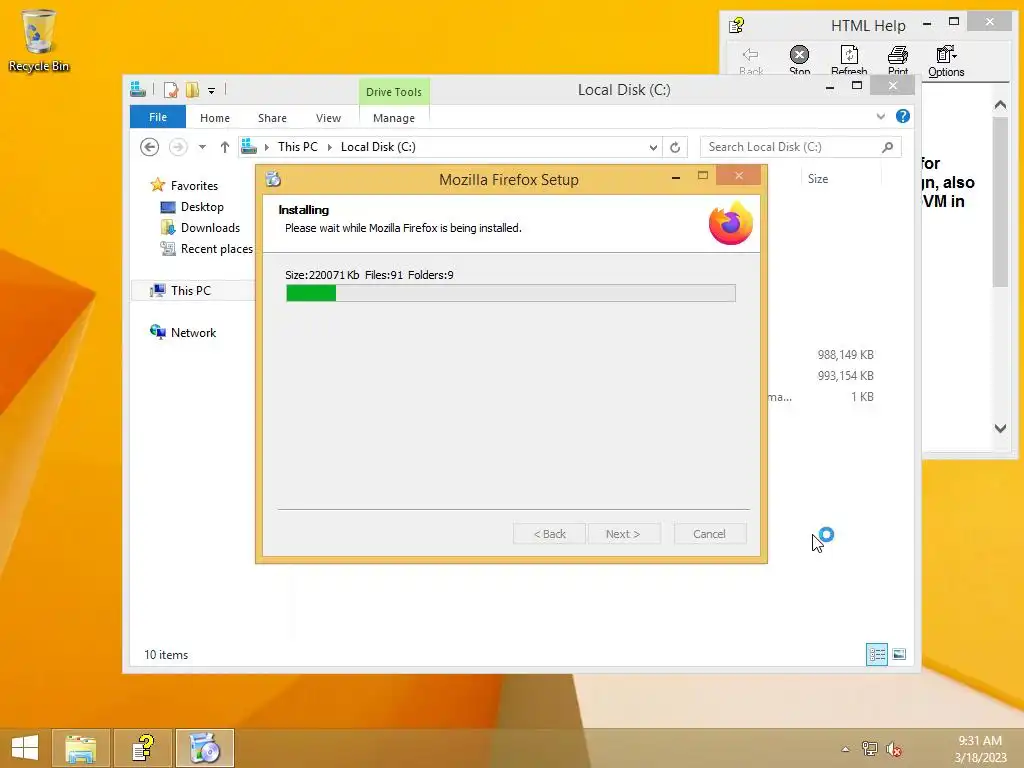Image resolution: width=1024 pixels, height=768 pixels.
Task: Expand the This PC breadcrumb arrow
Action: pyautogui.click(x=330, y=148)
